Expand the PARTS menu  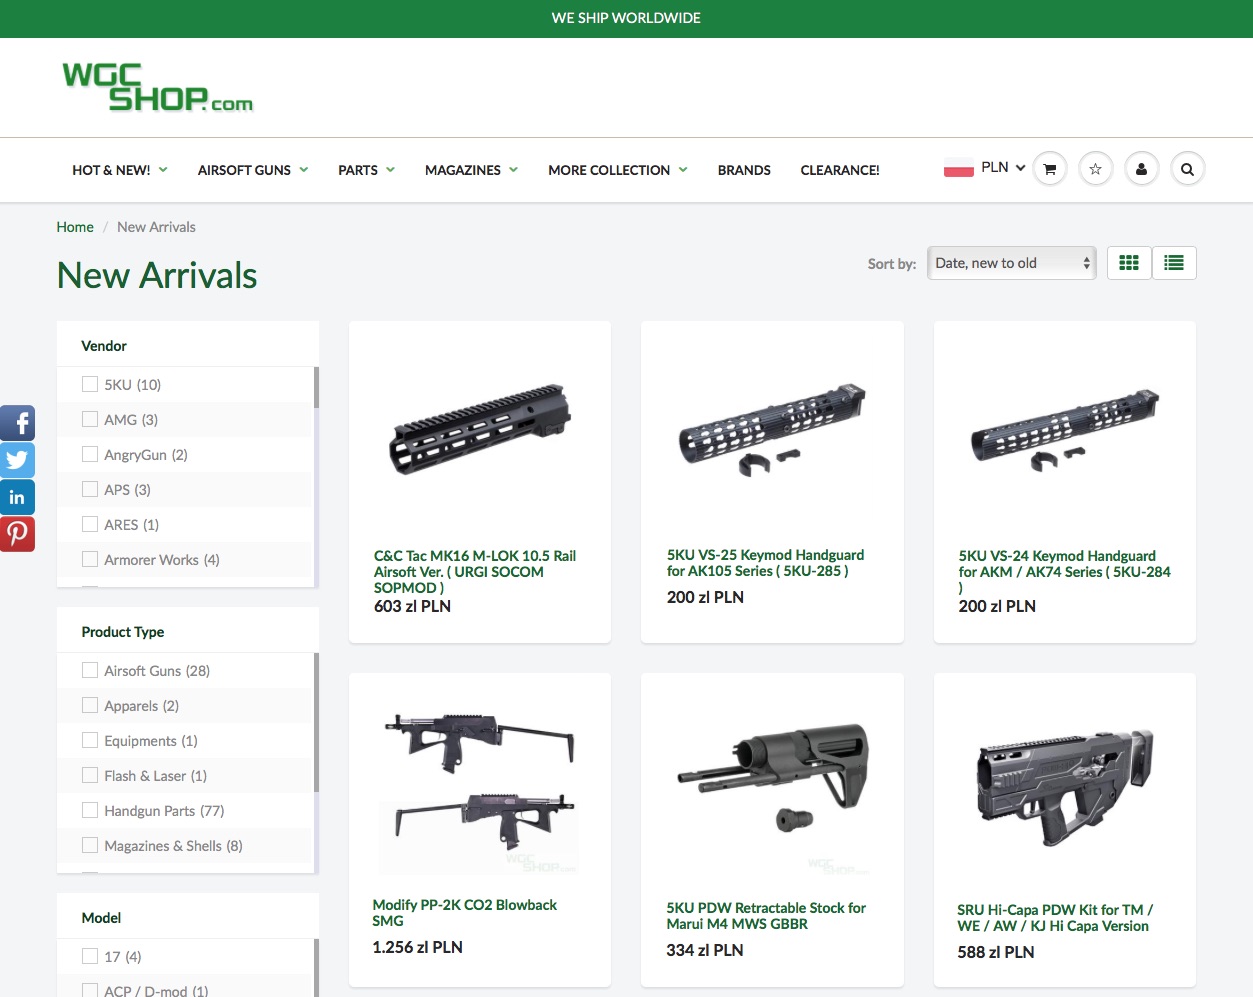point(366,170)
